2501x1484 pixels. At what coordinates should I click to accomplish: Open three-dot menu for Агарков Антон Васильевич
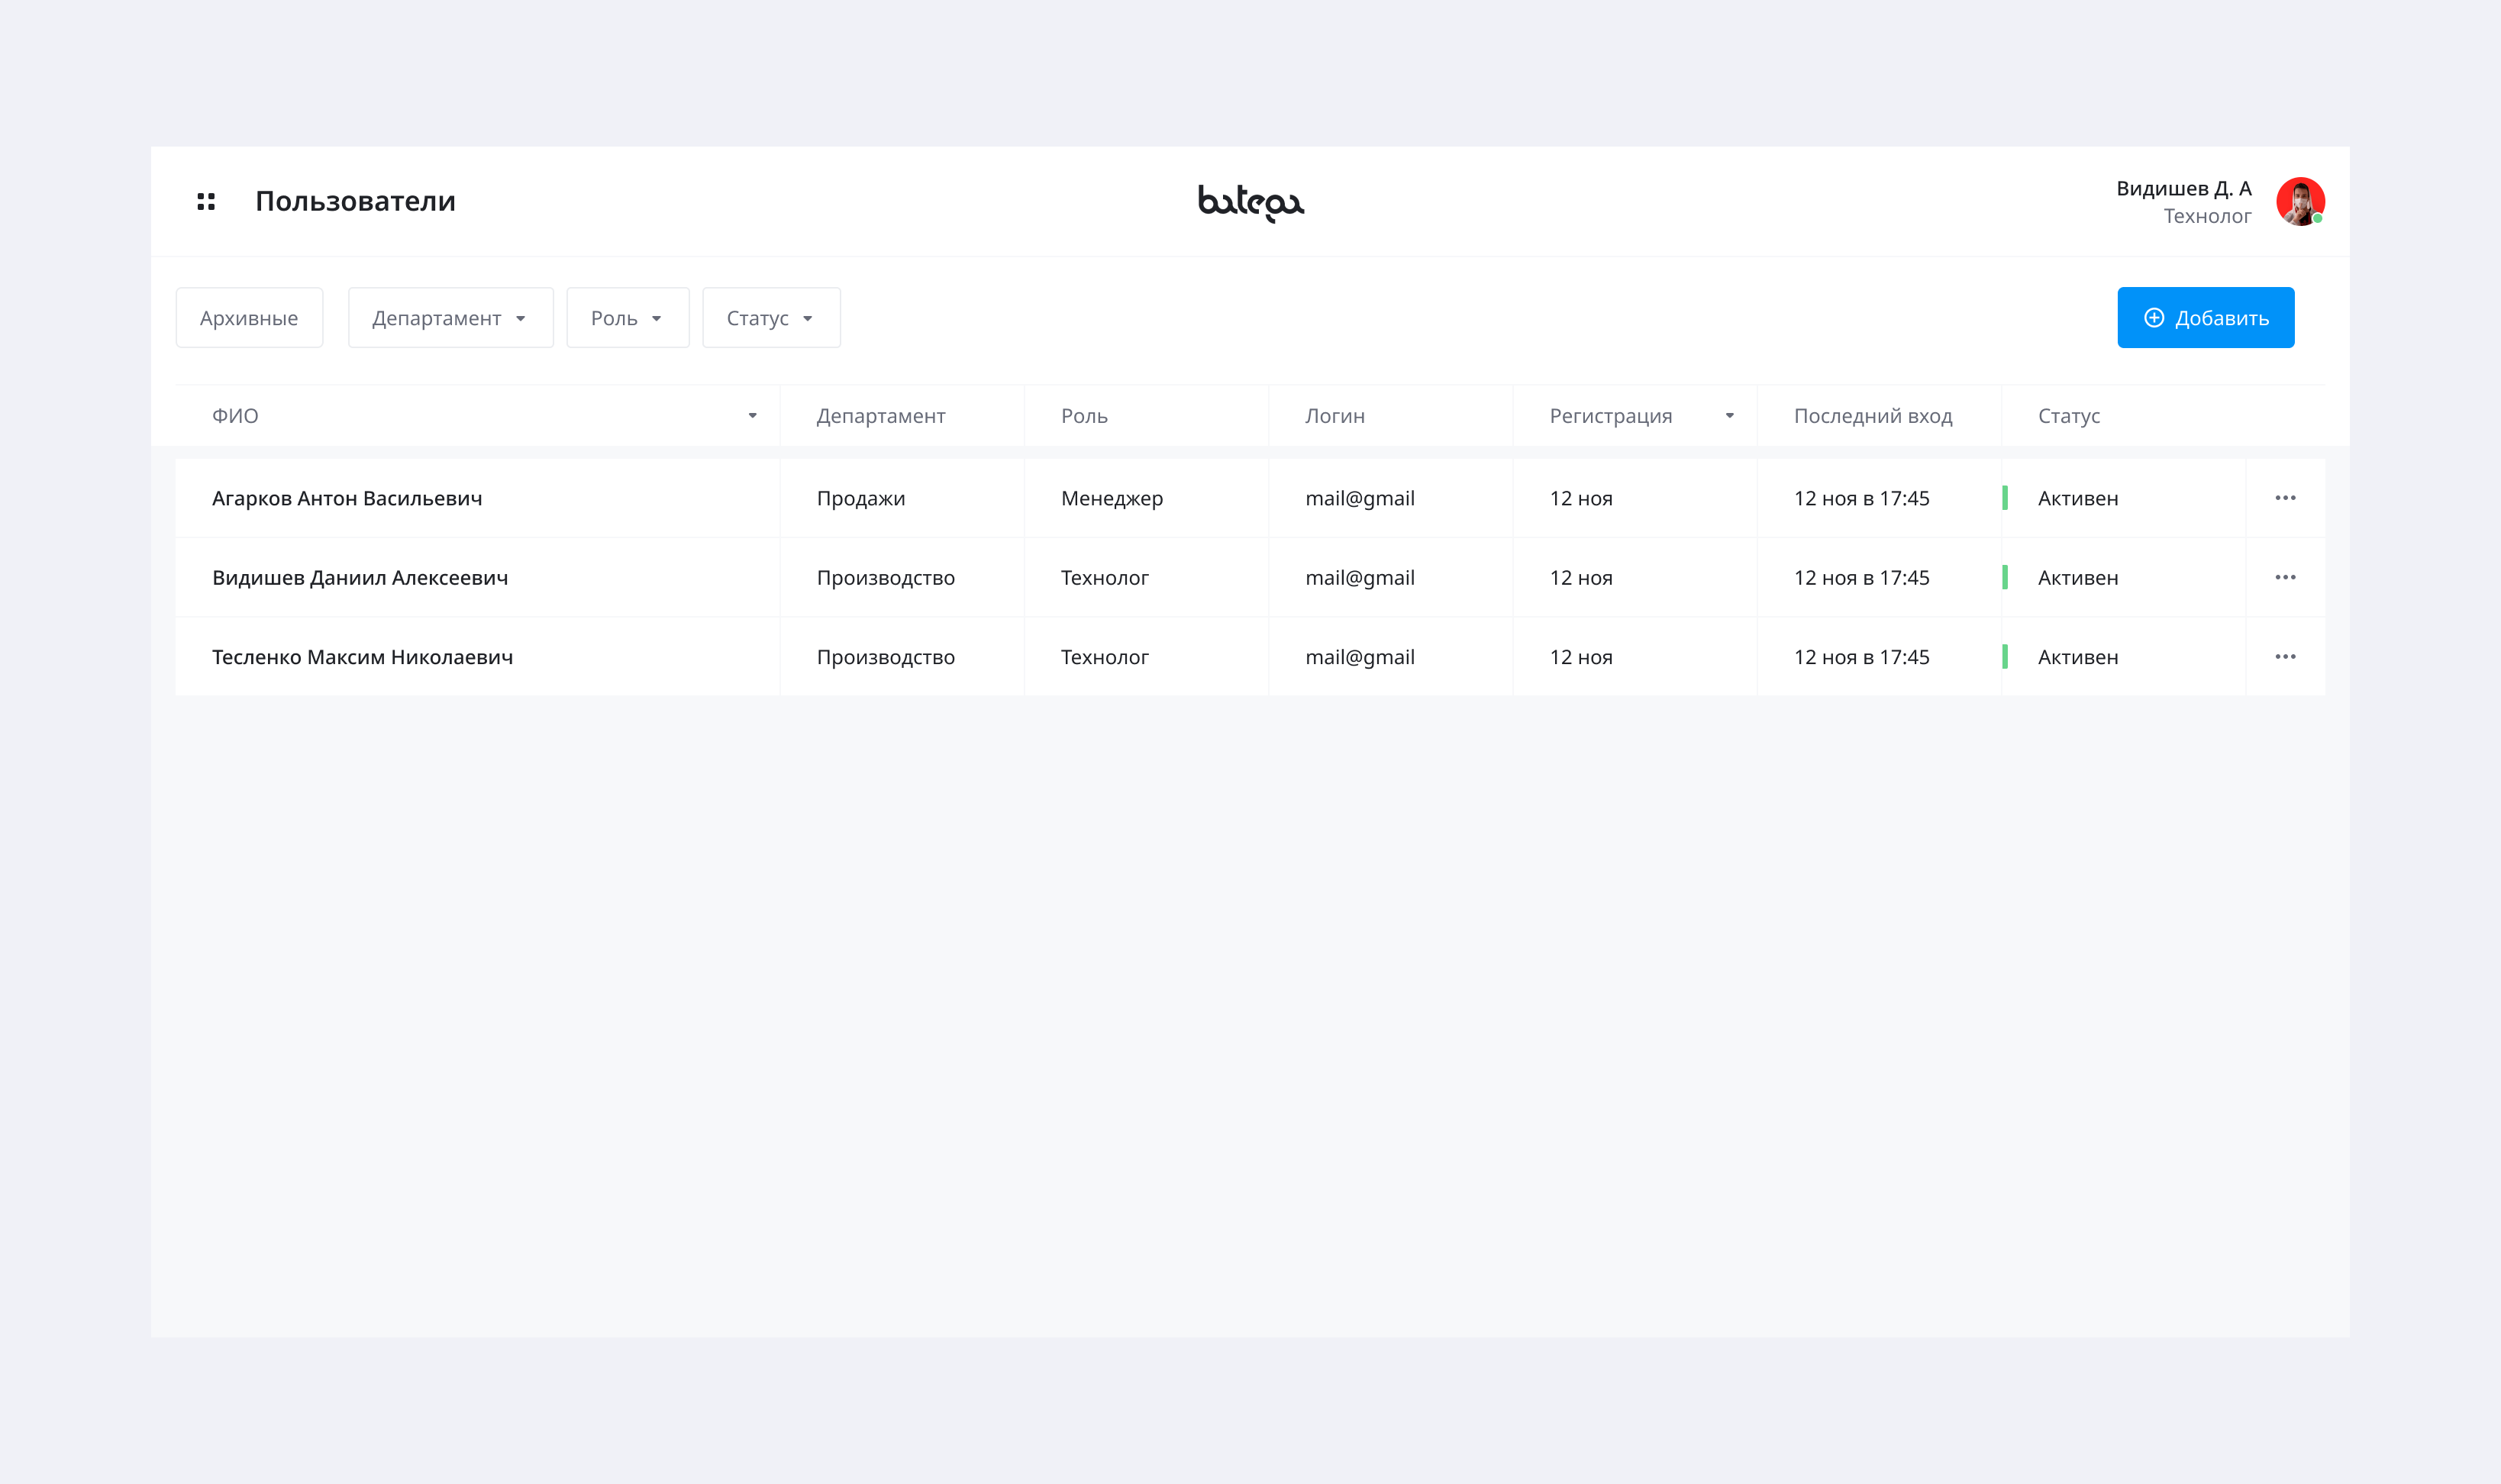click(x=2284, y=498)
